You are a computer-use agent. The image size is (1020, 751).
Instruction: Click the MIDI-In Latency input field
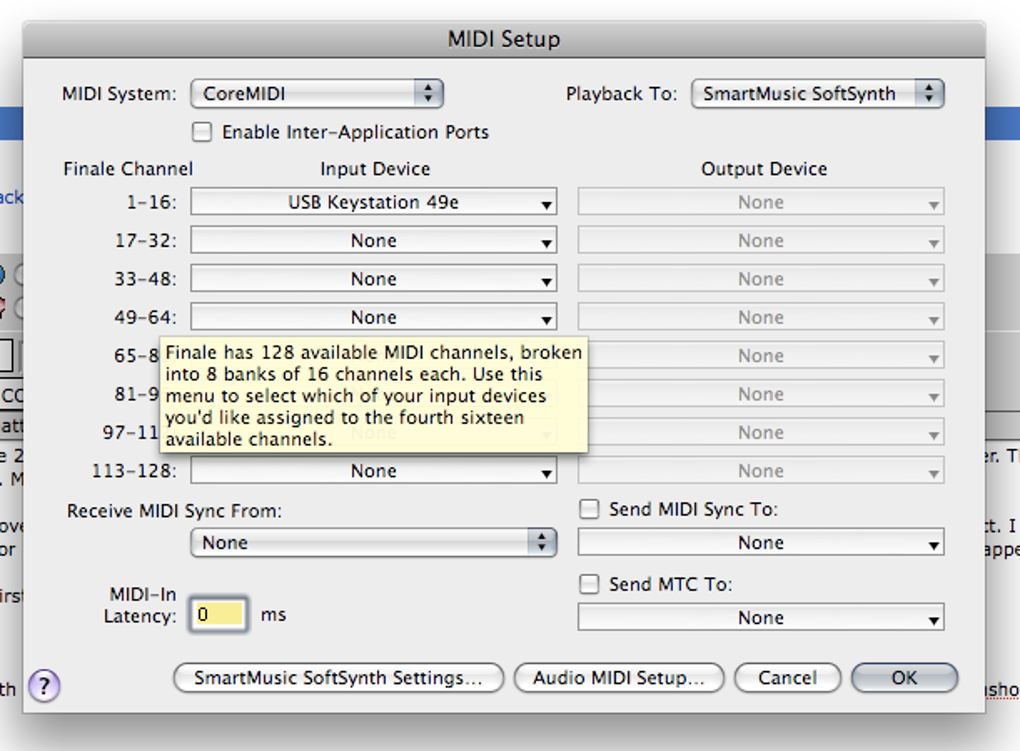[x=219, y=615]
